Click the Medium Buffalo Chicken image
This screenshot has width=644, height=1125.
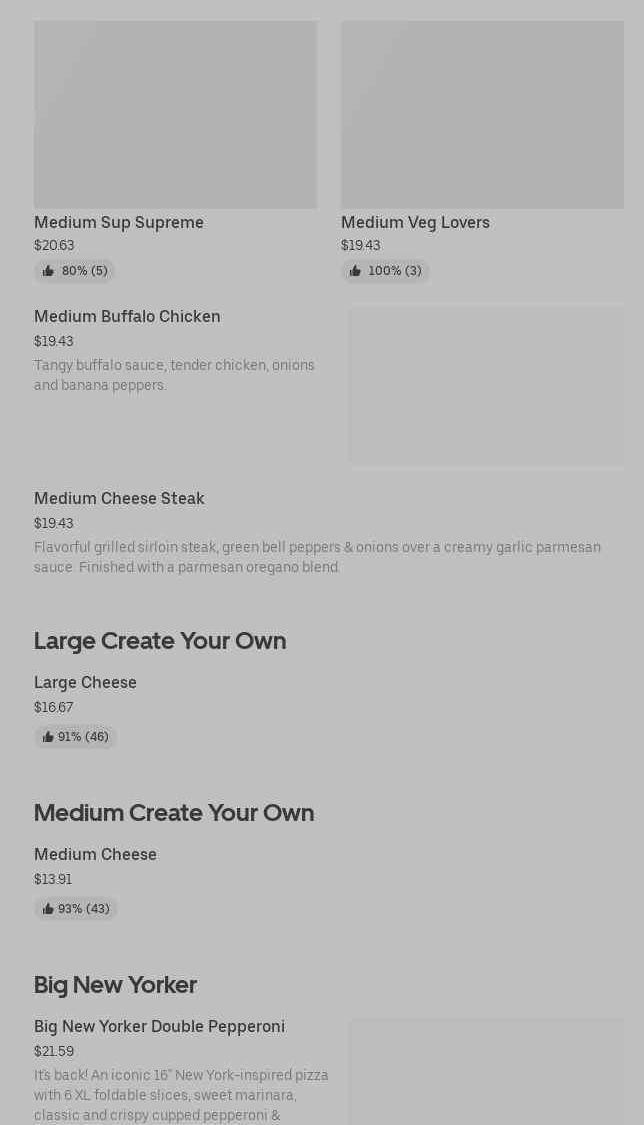coord(486,386)
